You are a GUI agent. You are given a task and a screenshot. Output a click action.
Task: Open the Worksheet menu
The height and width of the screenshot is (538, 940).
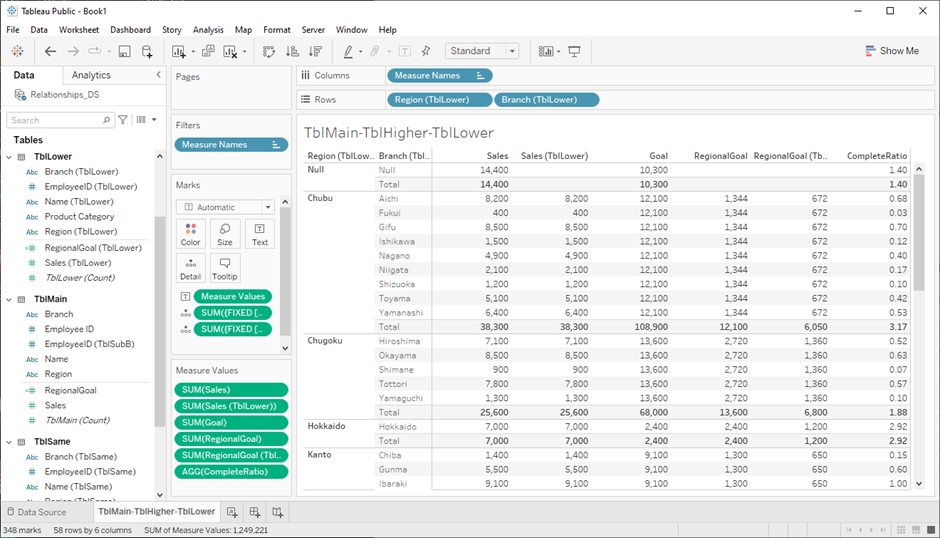[79, 29]
